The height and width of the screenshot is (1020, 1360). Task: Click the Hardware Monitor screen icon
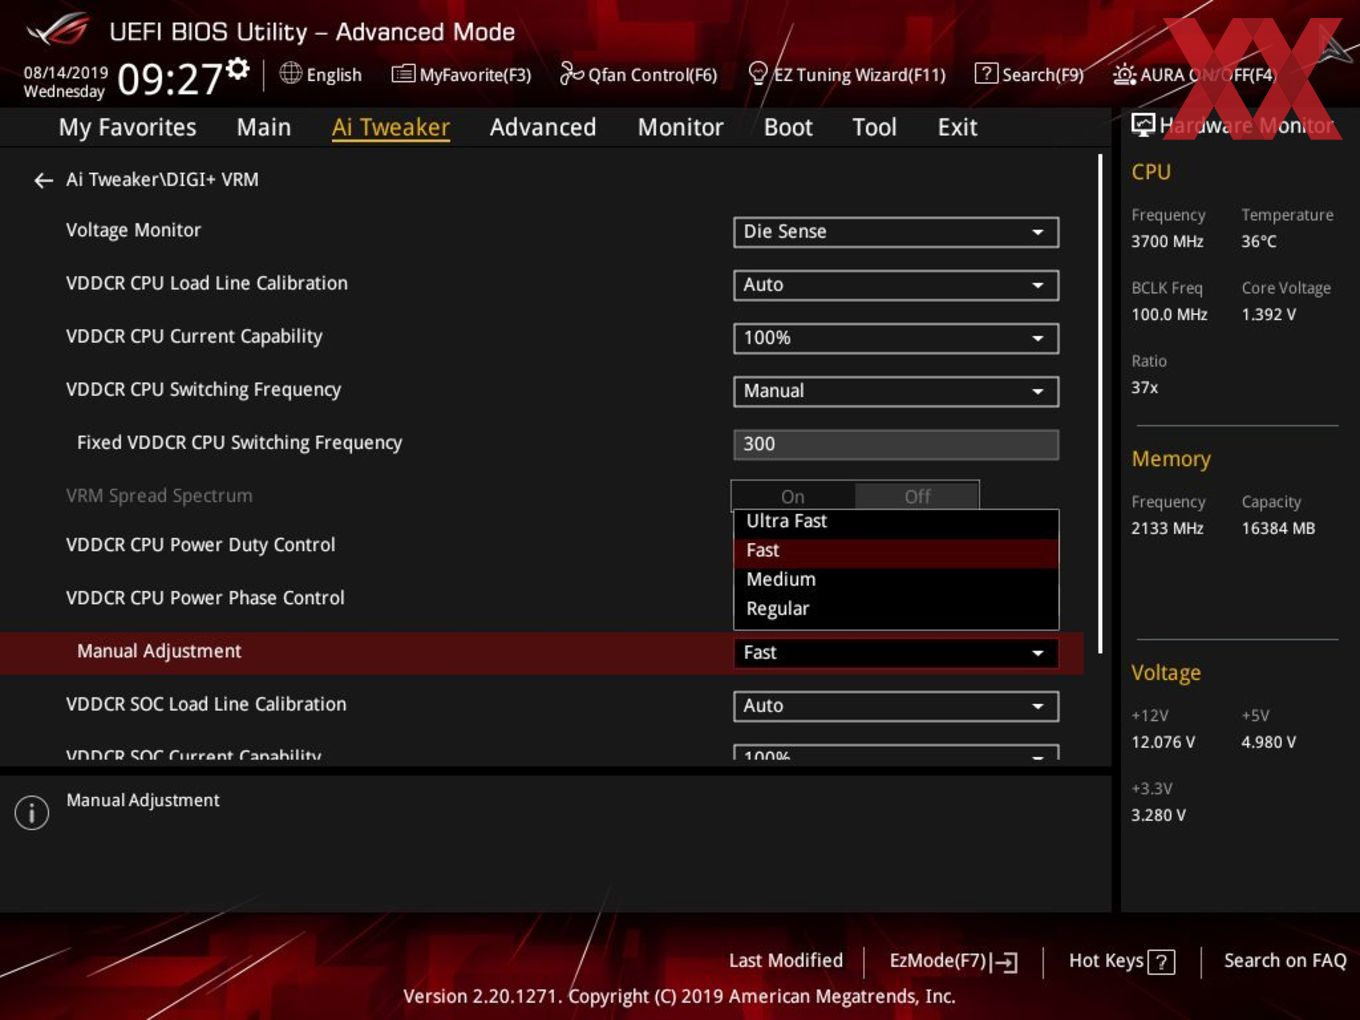[1143, 125]
